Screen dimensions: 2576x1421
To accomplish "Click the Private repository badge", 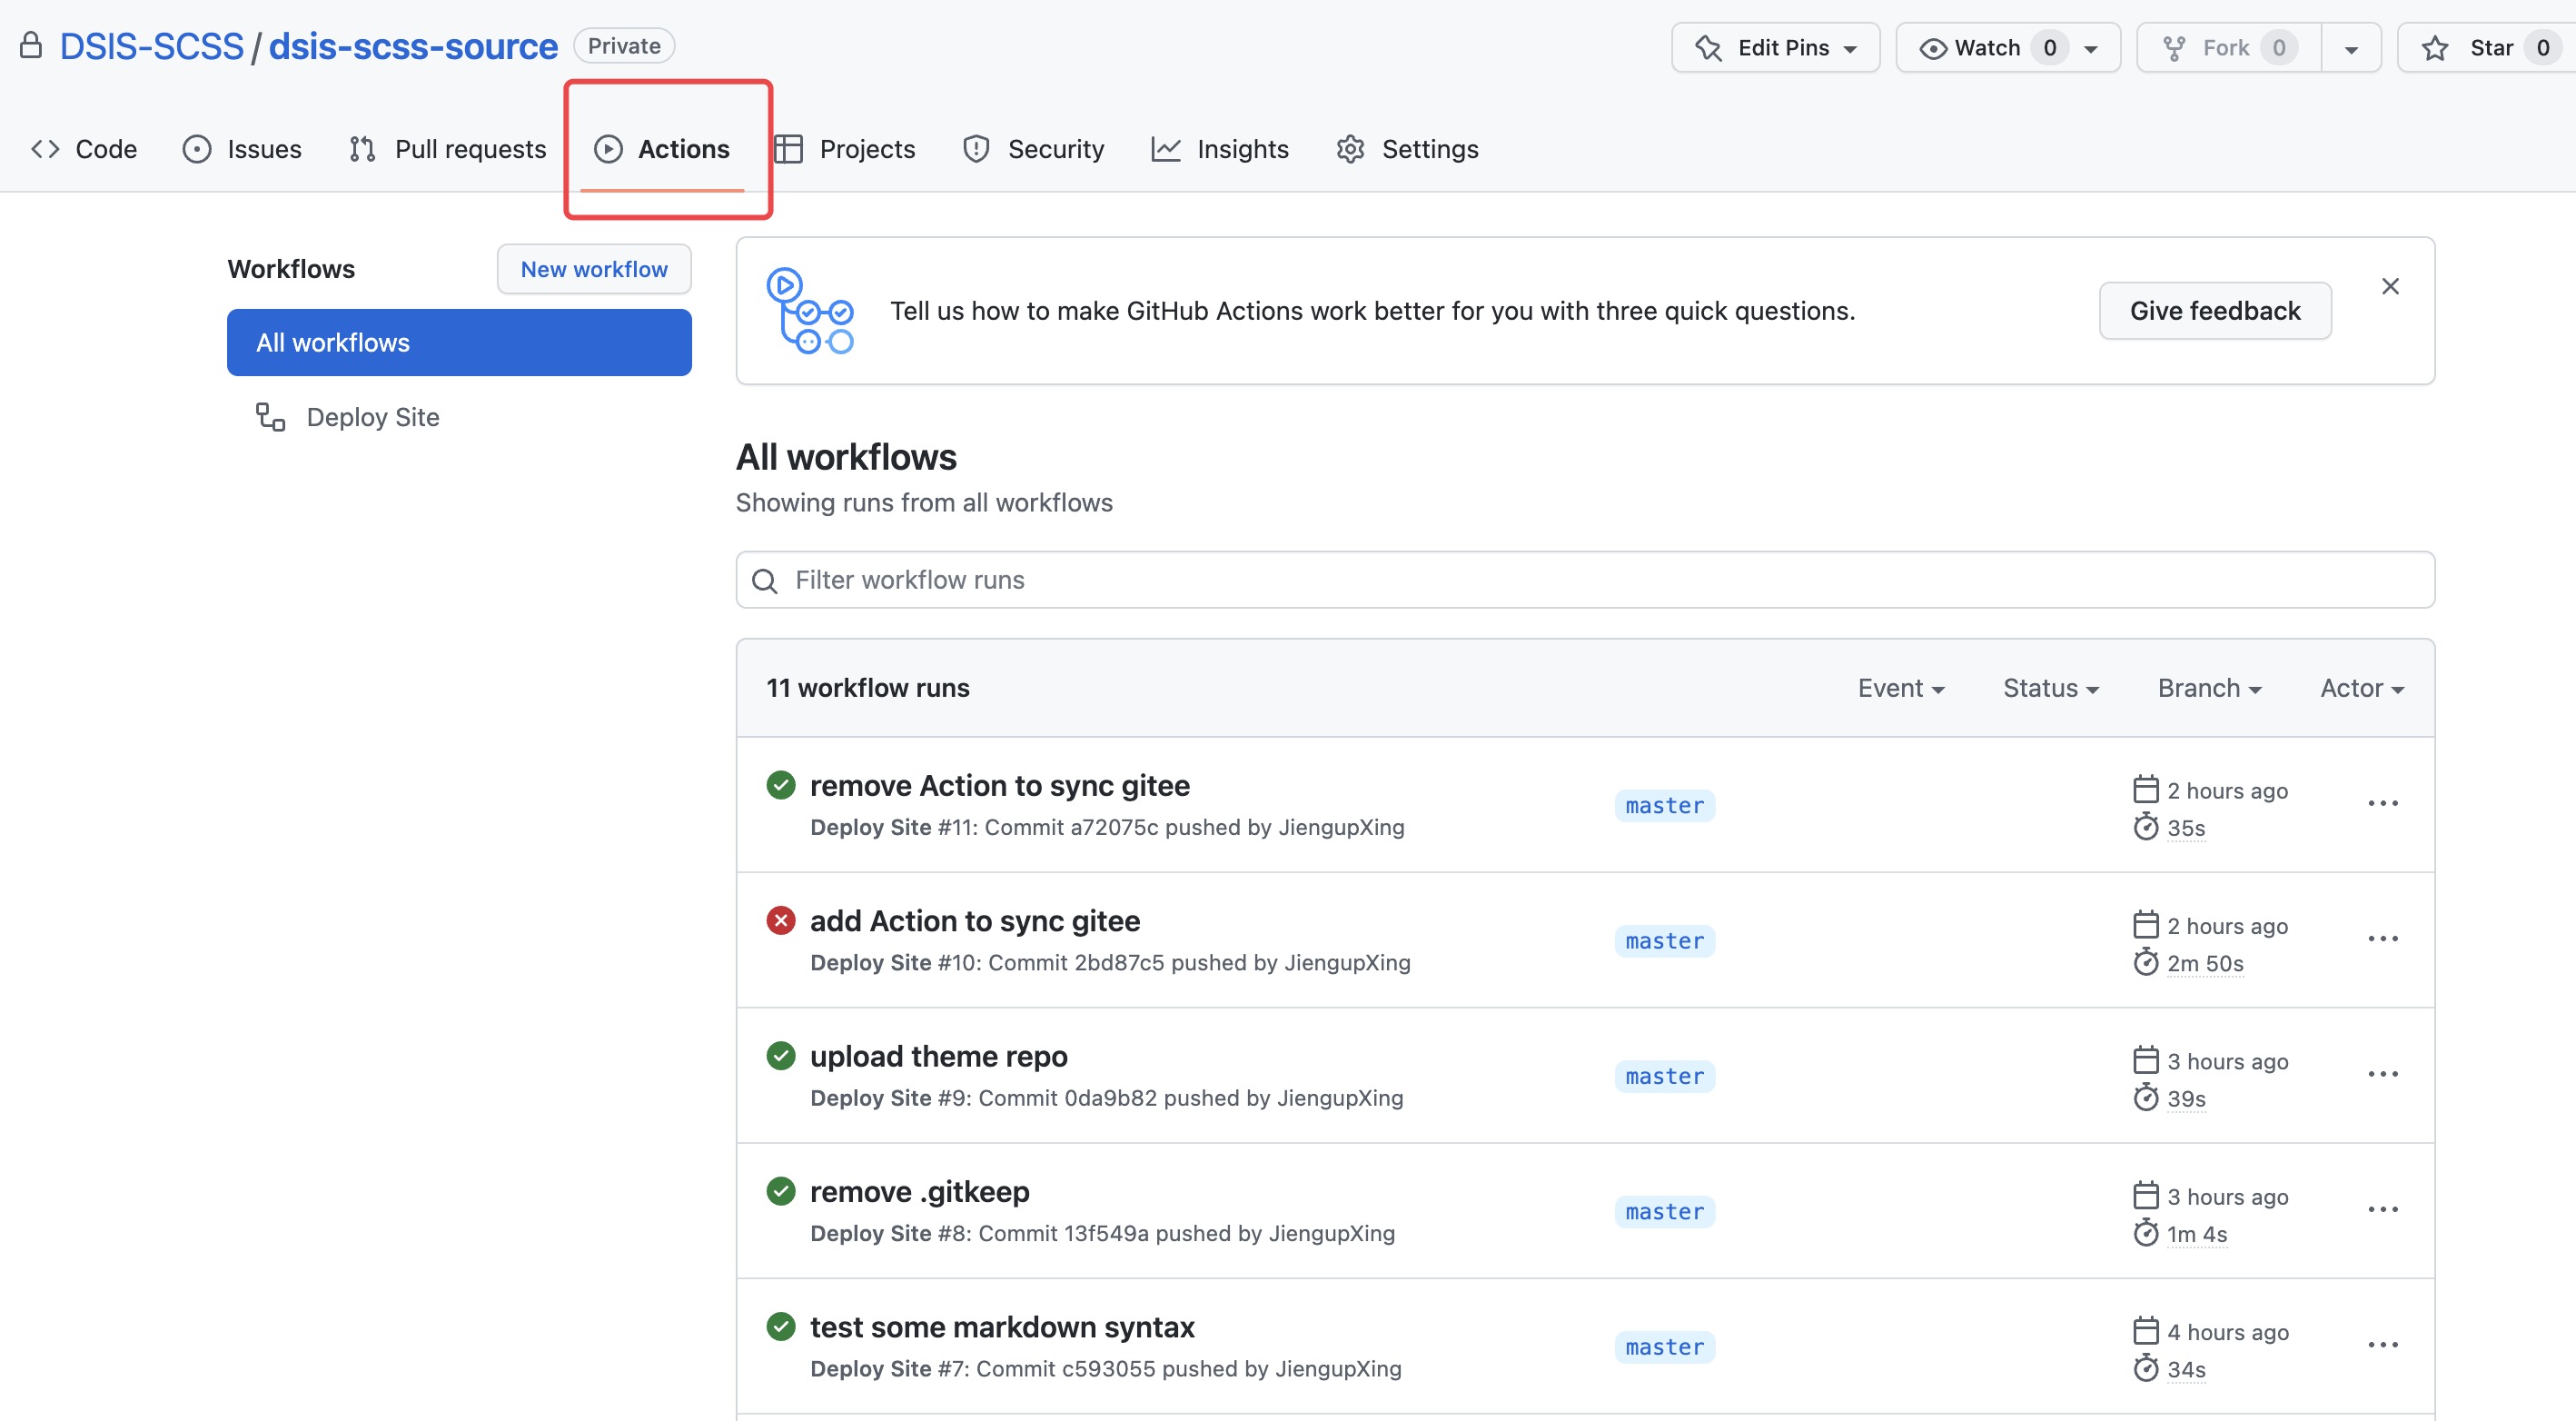I will (x=624, y=46).
